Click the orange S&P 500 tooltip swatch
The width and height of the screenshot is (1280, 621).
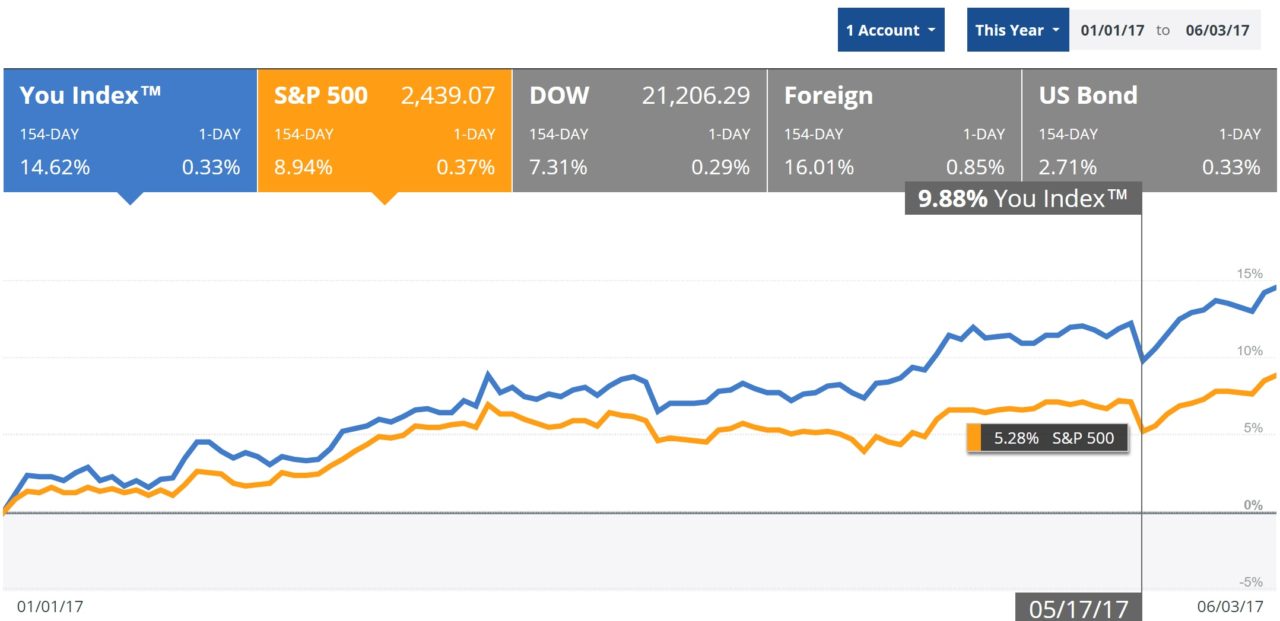coord(973,438)
